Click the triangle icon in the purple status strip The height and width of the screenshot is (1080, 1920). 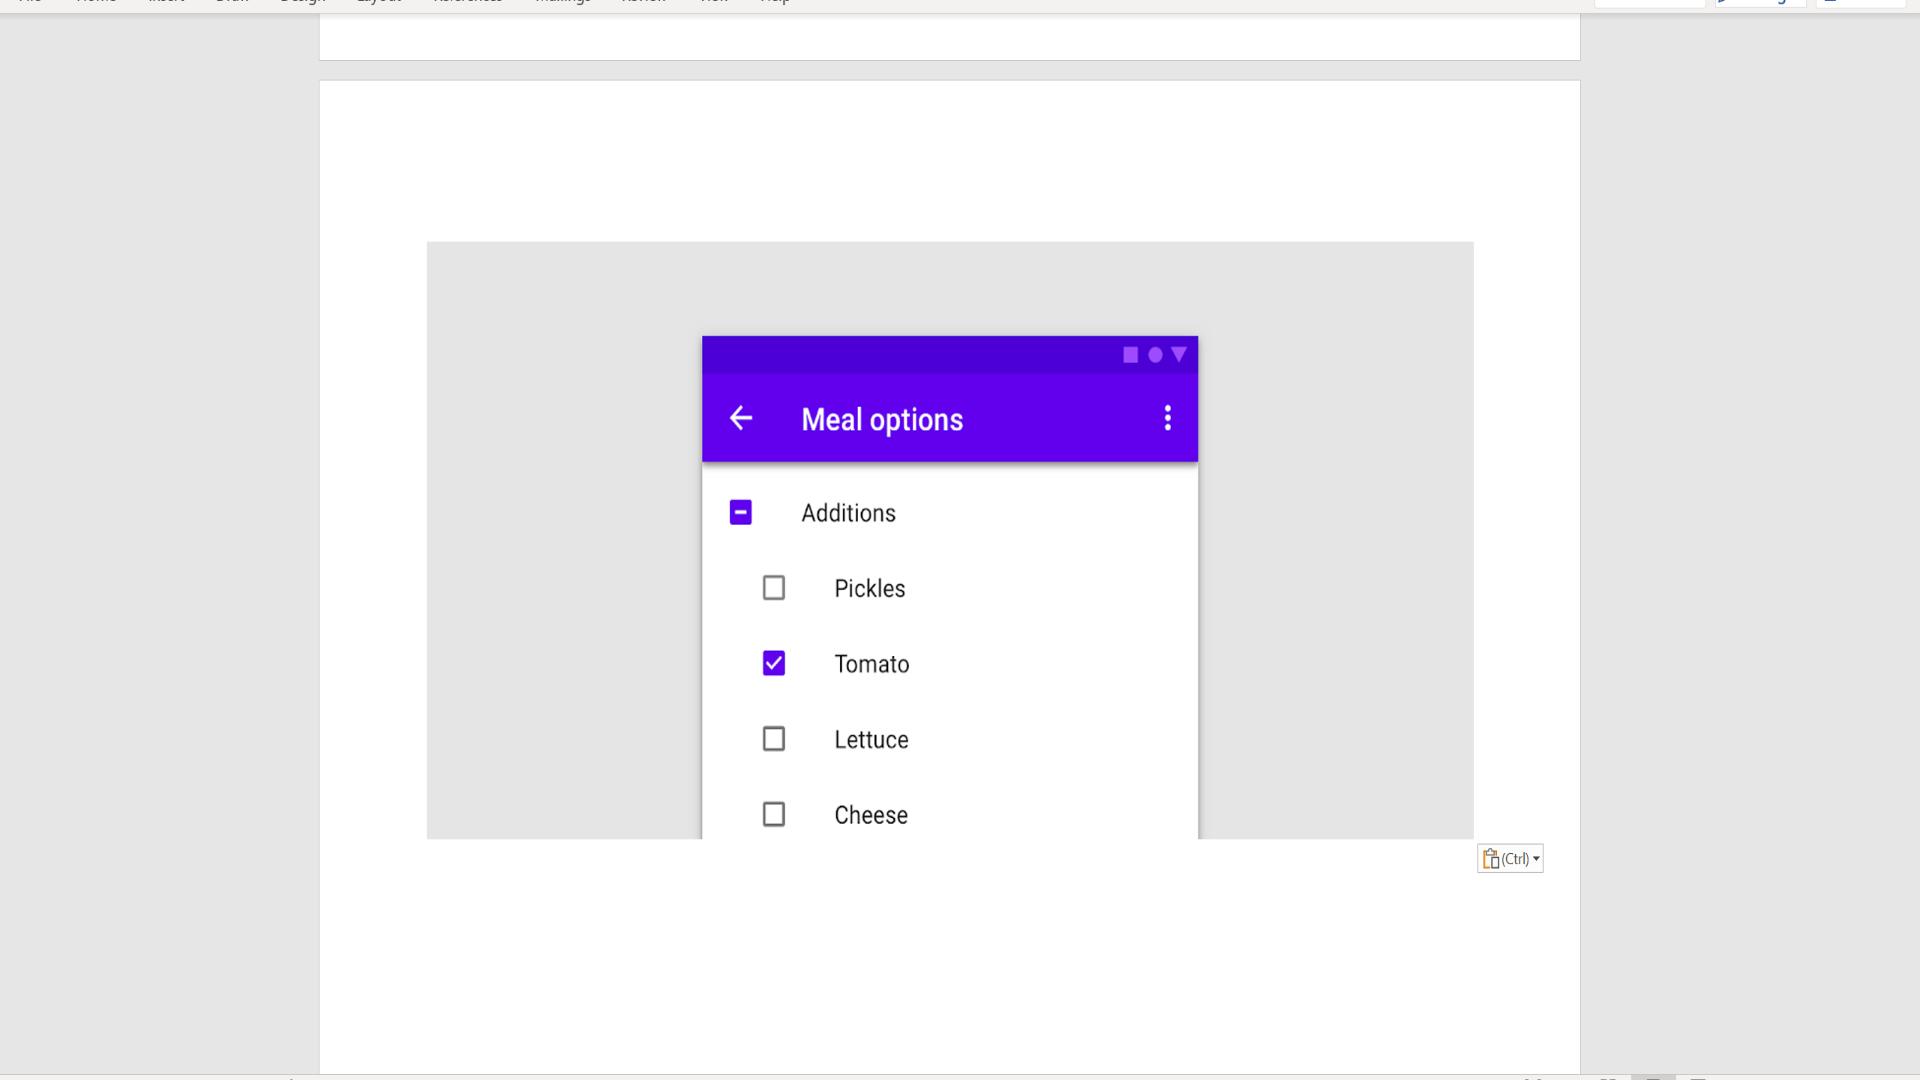[x=1179, y=354]
